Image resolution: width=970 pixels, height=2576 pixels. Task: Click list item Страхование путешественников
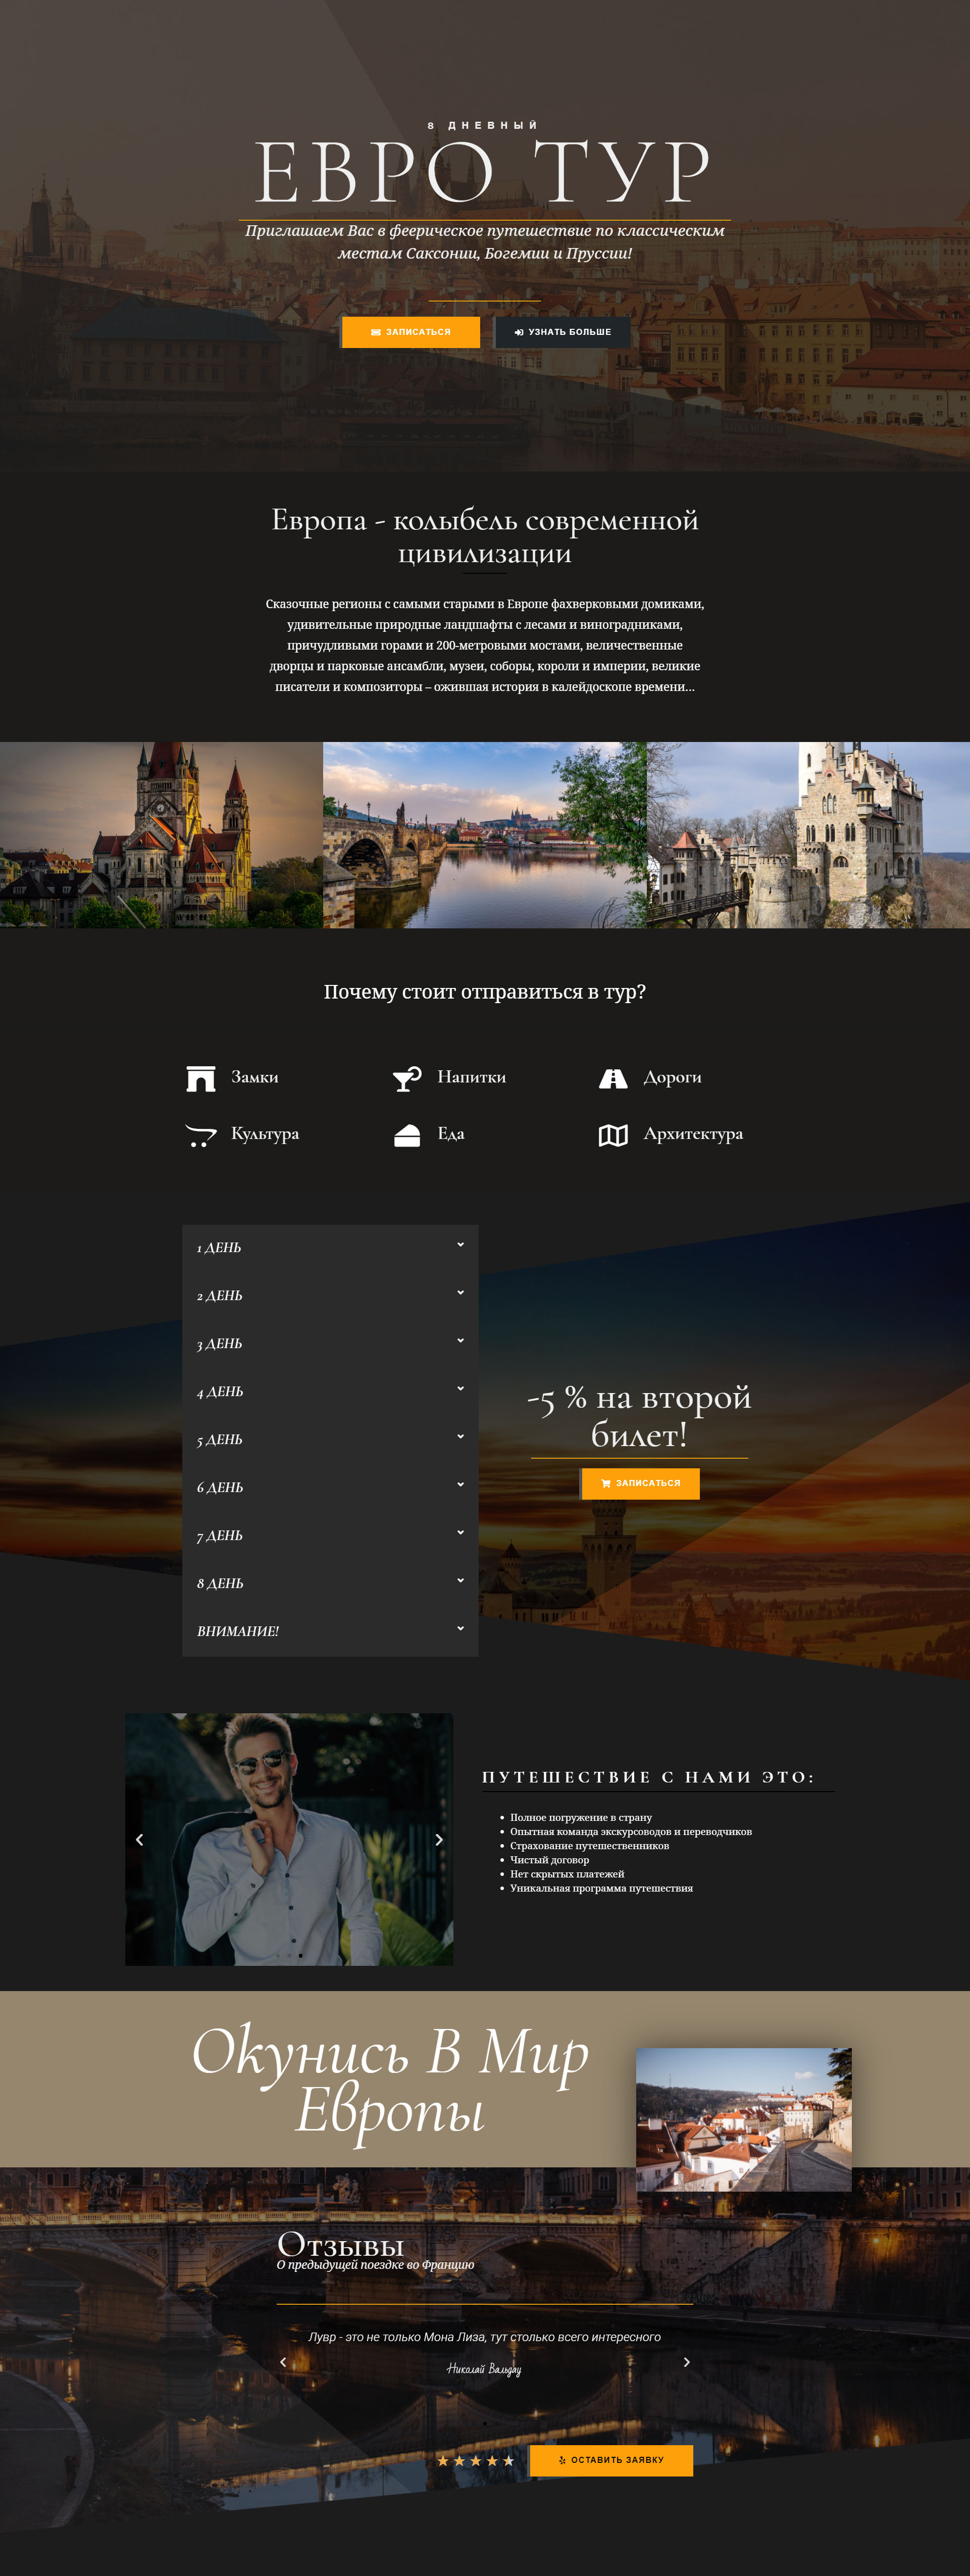click(589, 1846)
